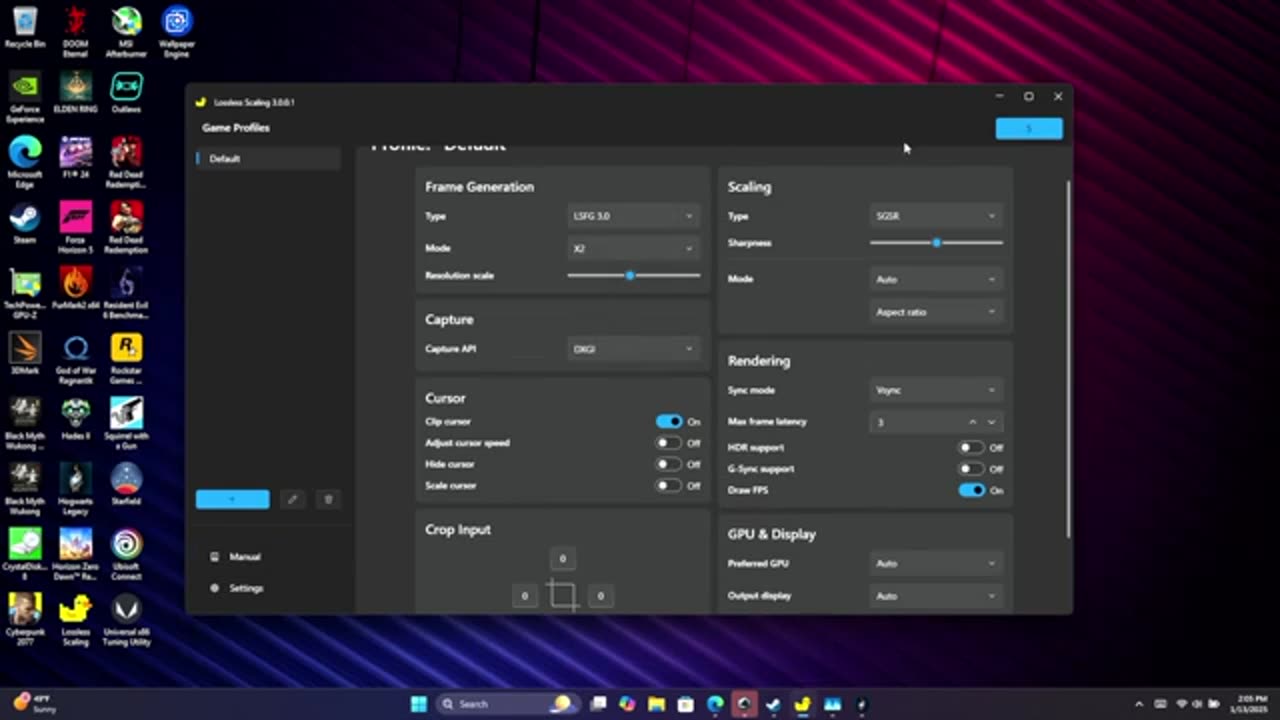Select the Default game profile
The height and width of the screenshot is (720, 1280).
[268, 159]
